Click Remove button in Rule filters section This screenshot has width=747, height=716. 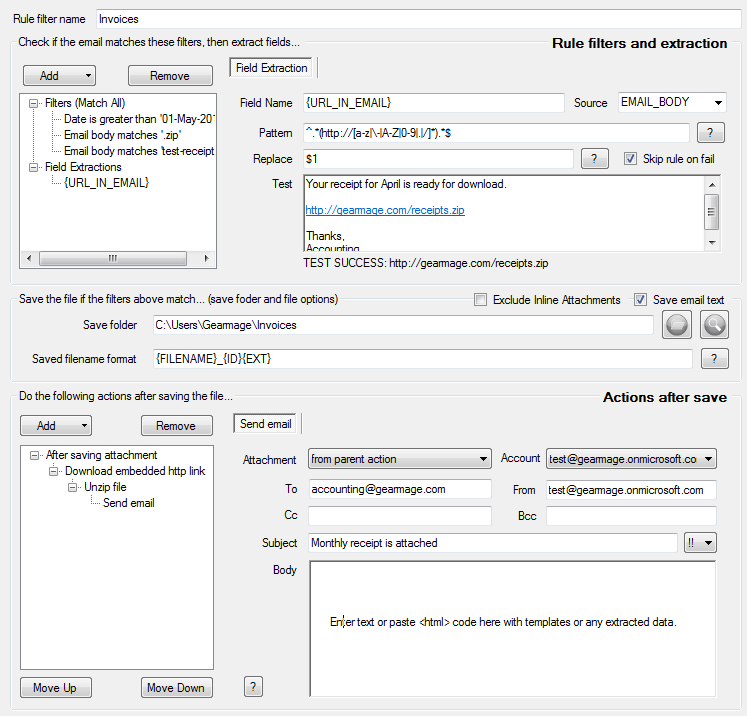(170, 76)
